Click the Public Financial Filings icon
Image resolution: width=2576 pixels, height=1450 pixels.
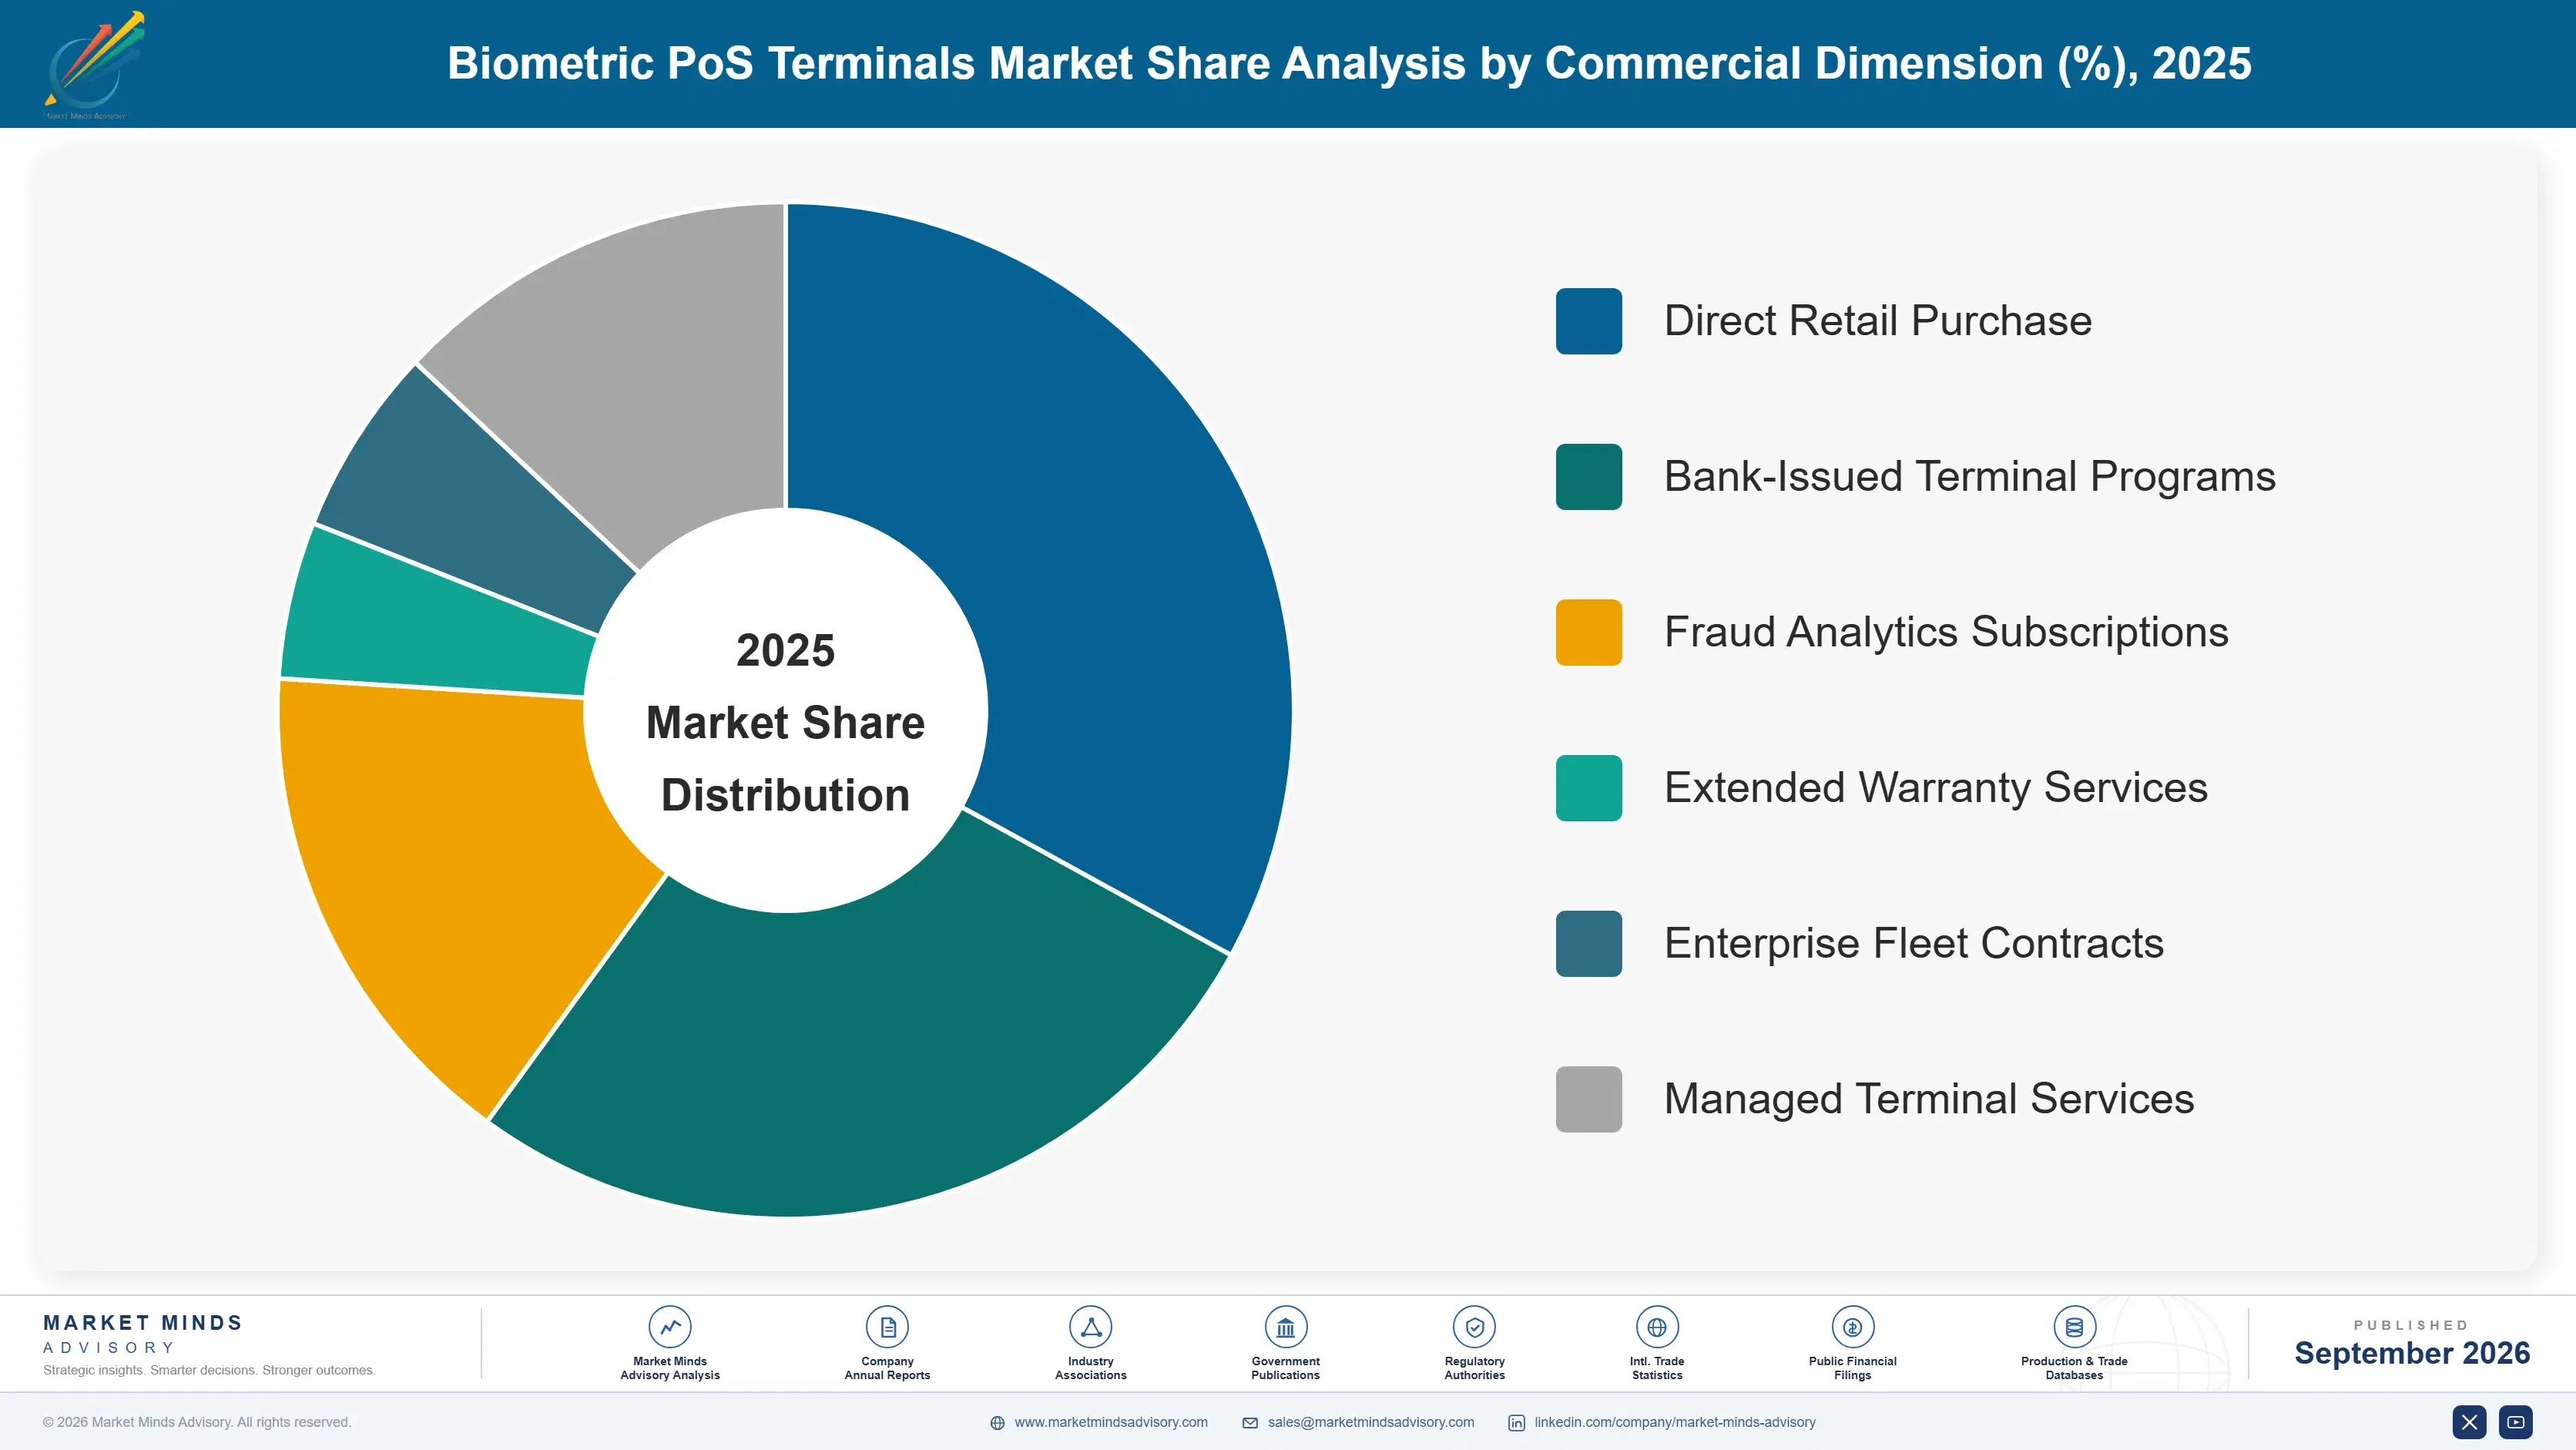click(x=1852, y=1327)
